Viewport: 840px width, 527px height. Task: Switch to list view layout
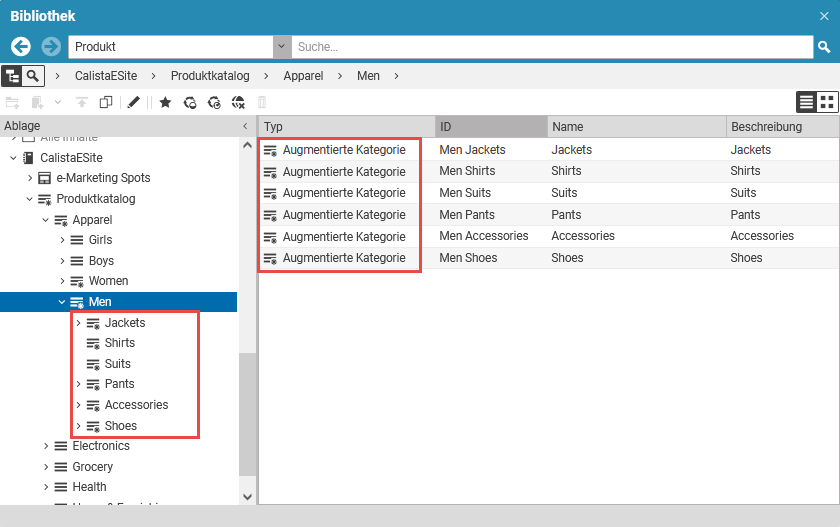point(806,102)
